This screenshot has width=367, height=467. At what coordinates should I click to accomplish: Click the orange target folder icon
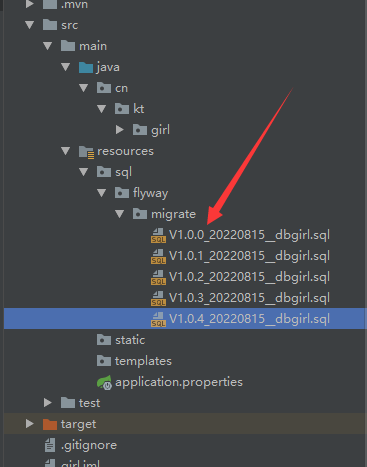pyautogui.click(x=50, y=424)
